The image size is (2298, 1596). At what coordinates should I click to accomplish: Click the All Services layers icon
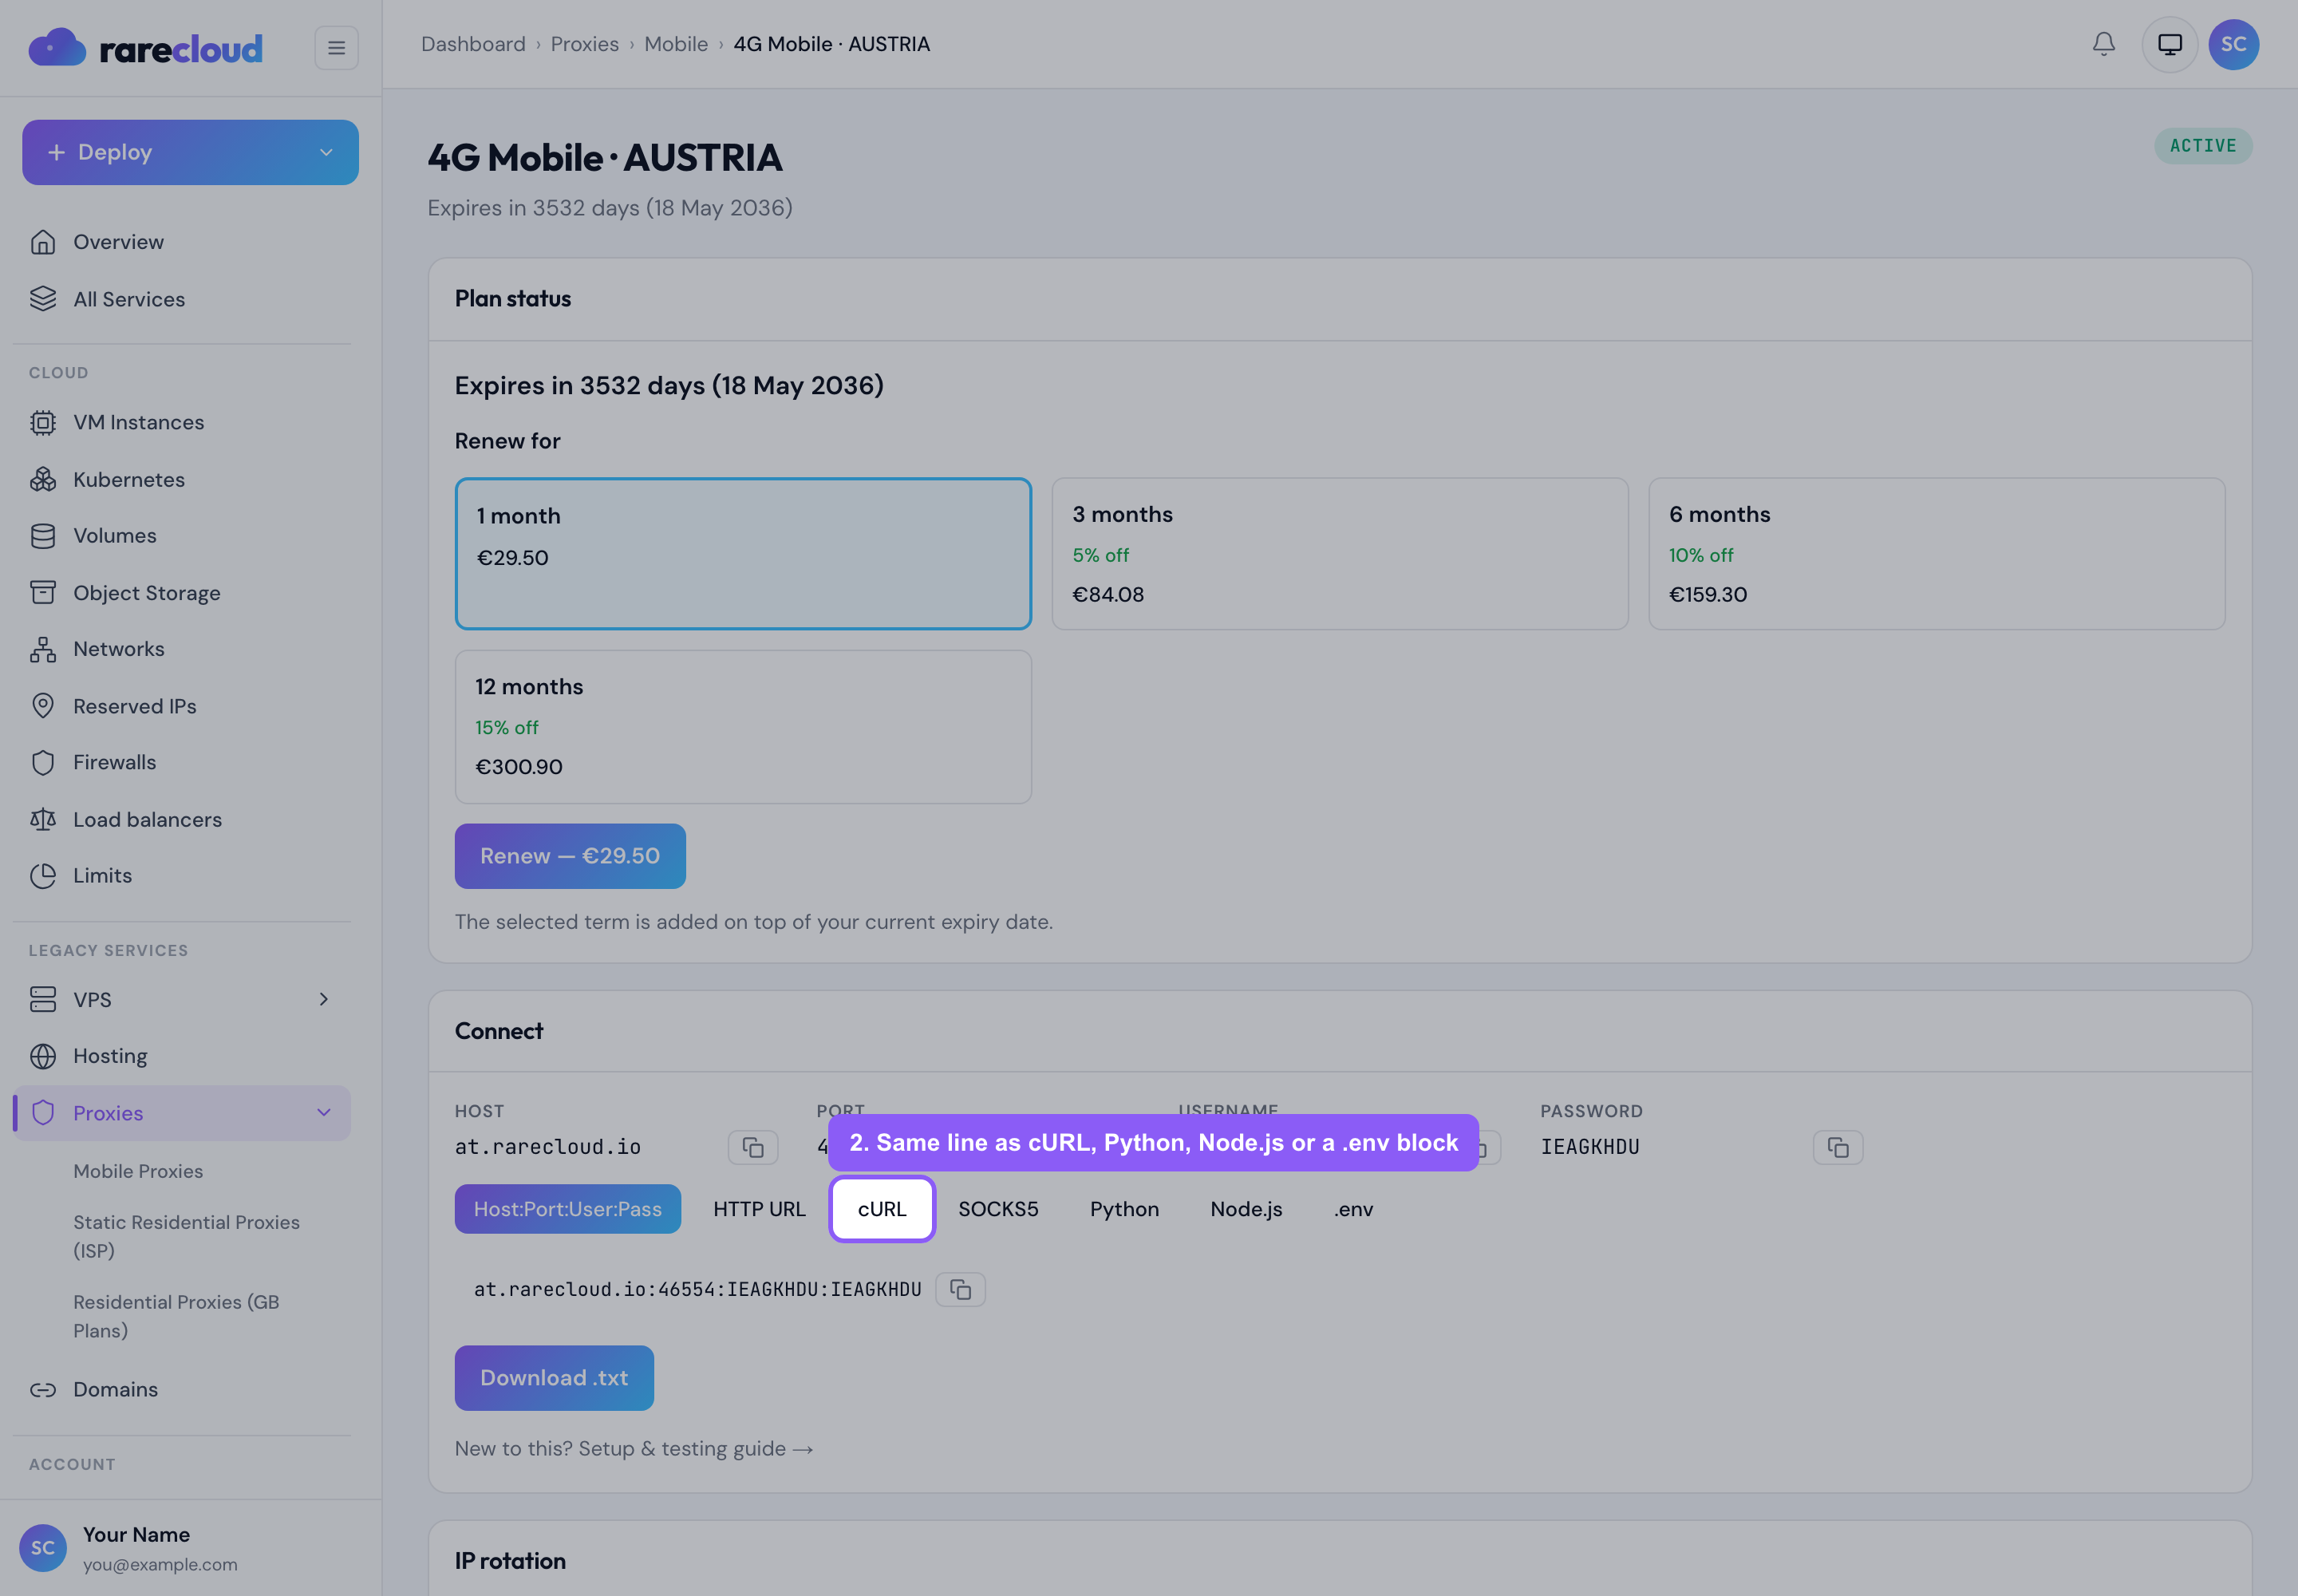tap(43, 299)
